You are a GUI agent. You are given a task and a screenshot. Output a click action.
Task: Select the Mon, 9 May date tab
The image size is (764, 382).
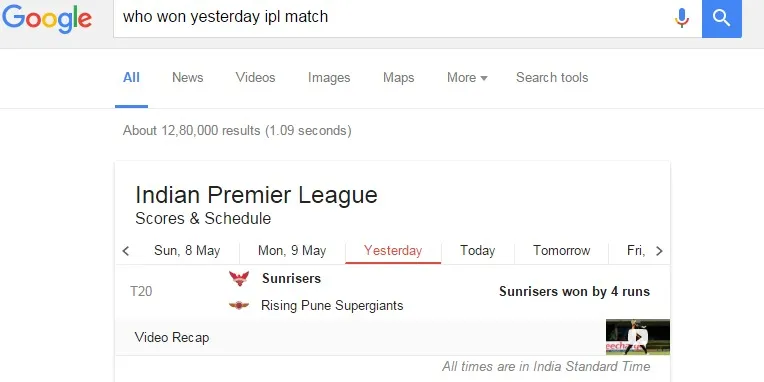pyautogui.click(x=292, y=250)
